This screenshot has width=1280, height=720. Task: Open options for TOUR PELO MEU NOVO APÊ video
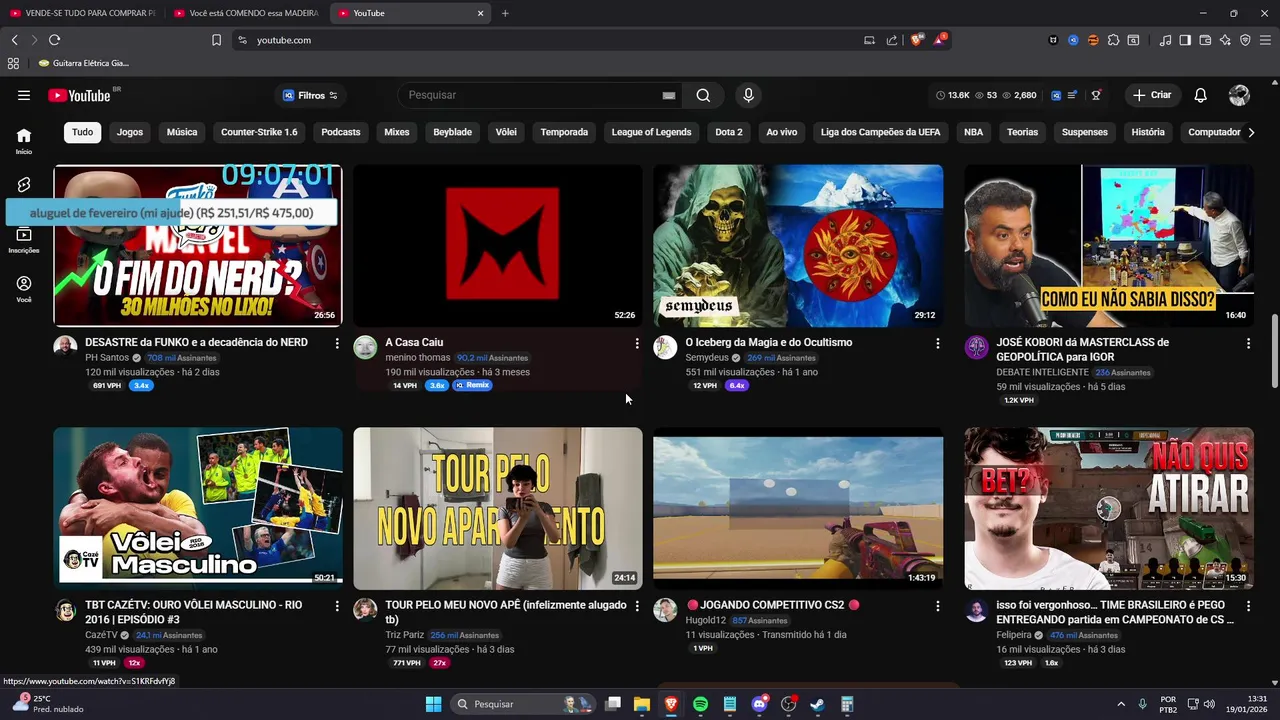637,606
